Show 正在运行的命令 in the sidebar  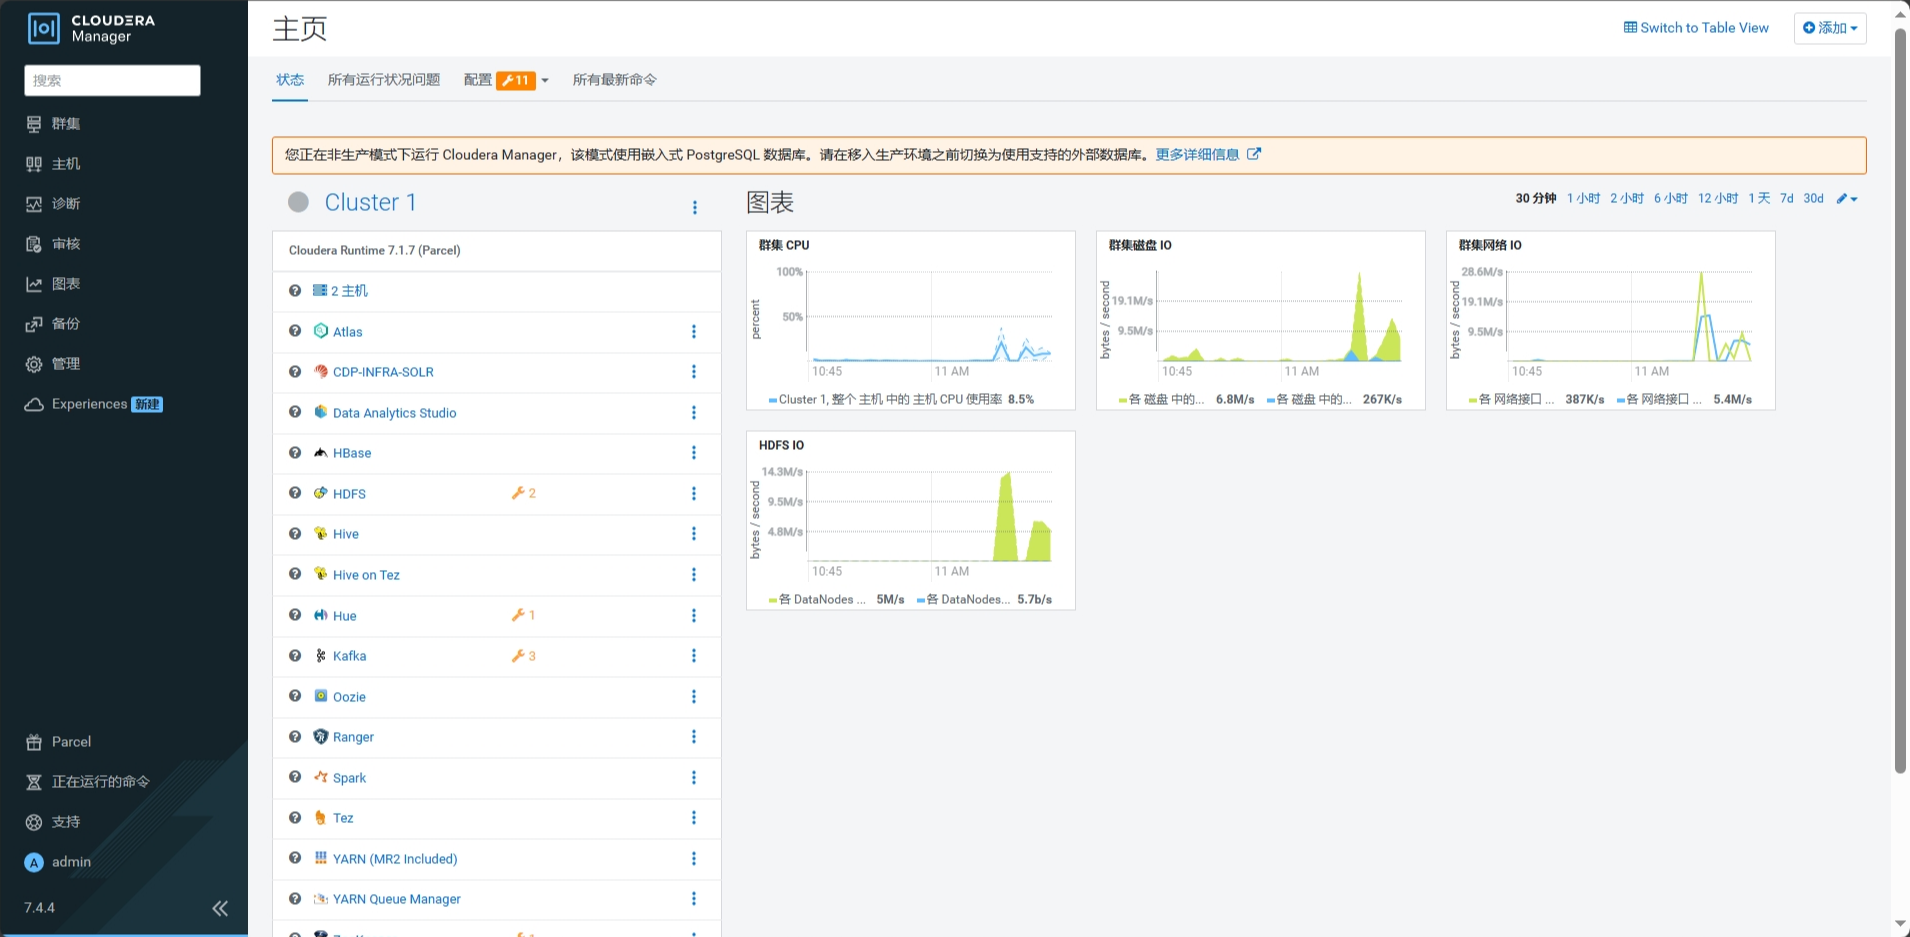pyautogui.click(x=88, y=782)
